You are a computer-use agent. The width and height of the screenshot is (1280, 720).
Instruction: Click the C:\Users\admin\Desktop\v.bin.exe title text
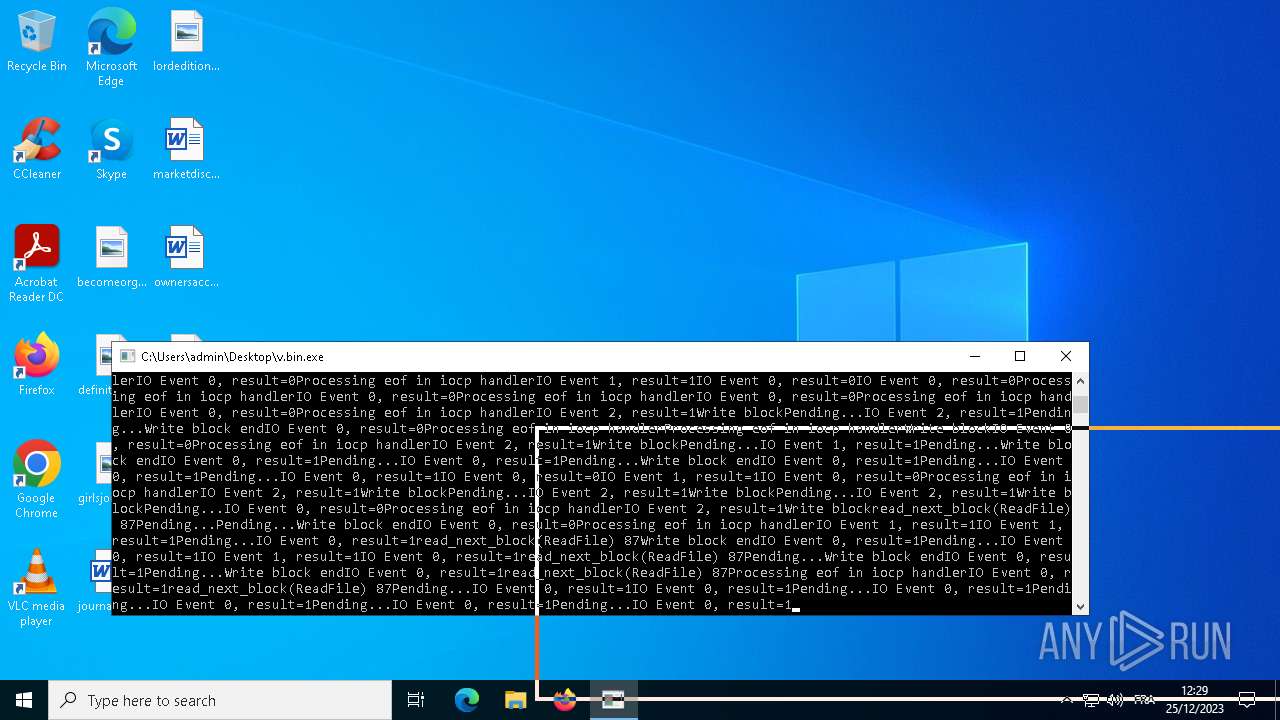point(232,357)
